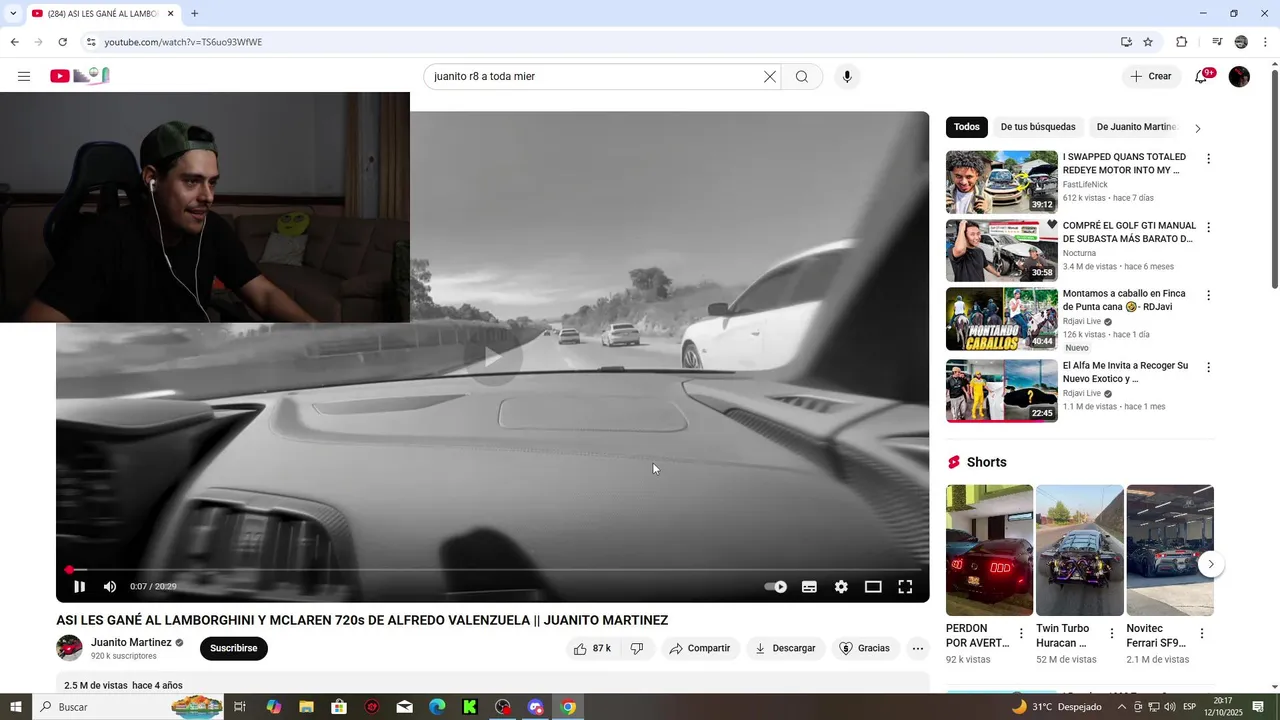1280x720 pixels.
Task: Open options for Novitec Ferrari short
Action: [x=1202, y=633]
